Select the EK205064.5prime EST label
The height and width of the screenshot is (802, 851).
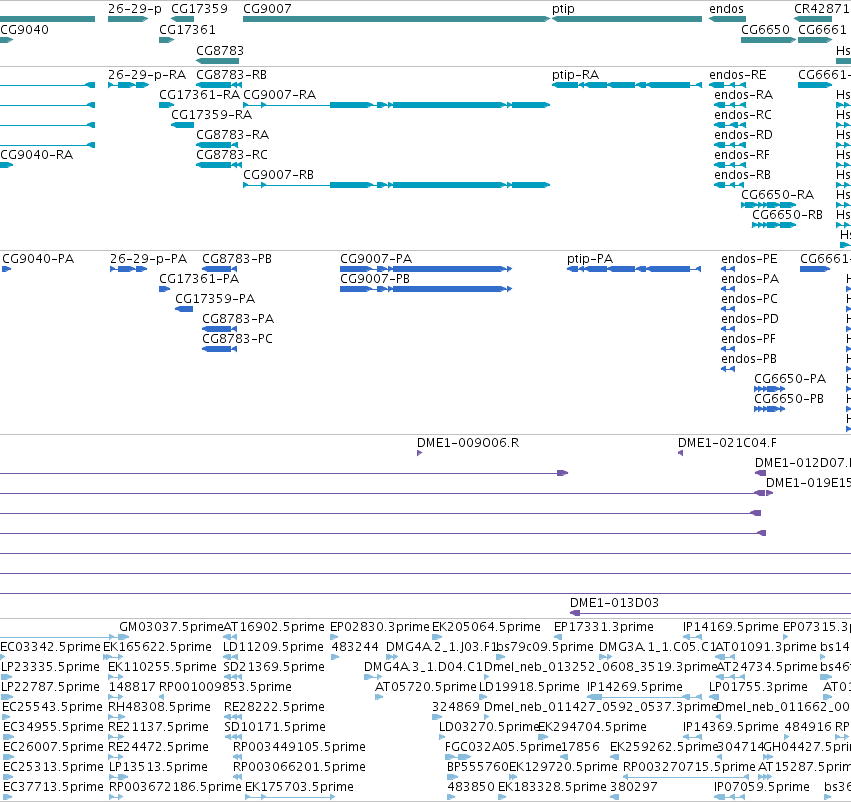(486, 627)
